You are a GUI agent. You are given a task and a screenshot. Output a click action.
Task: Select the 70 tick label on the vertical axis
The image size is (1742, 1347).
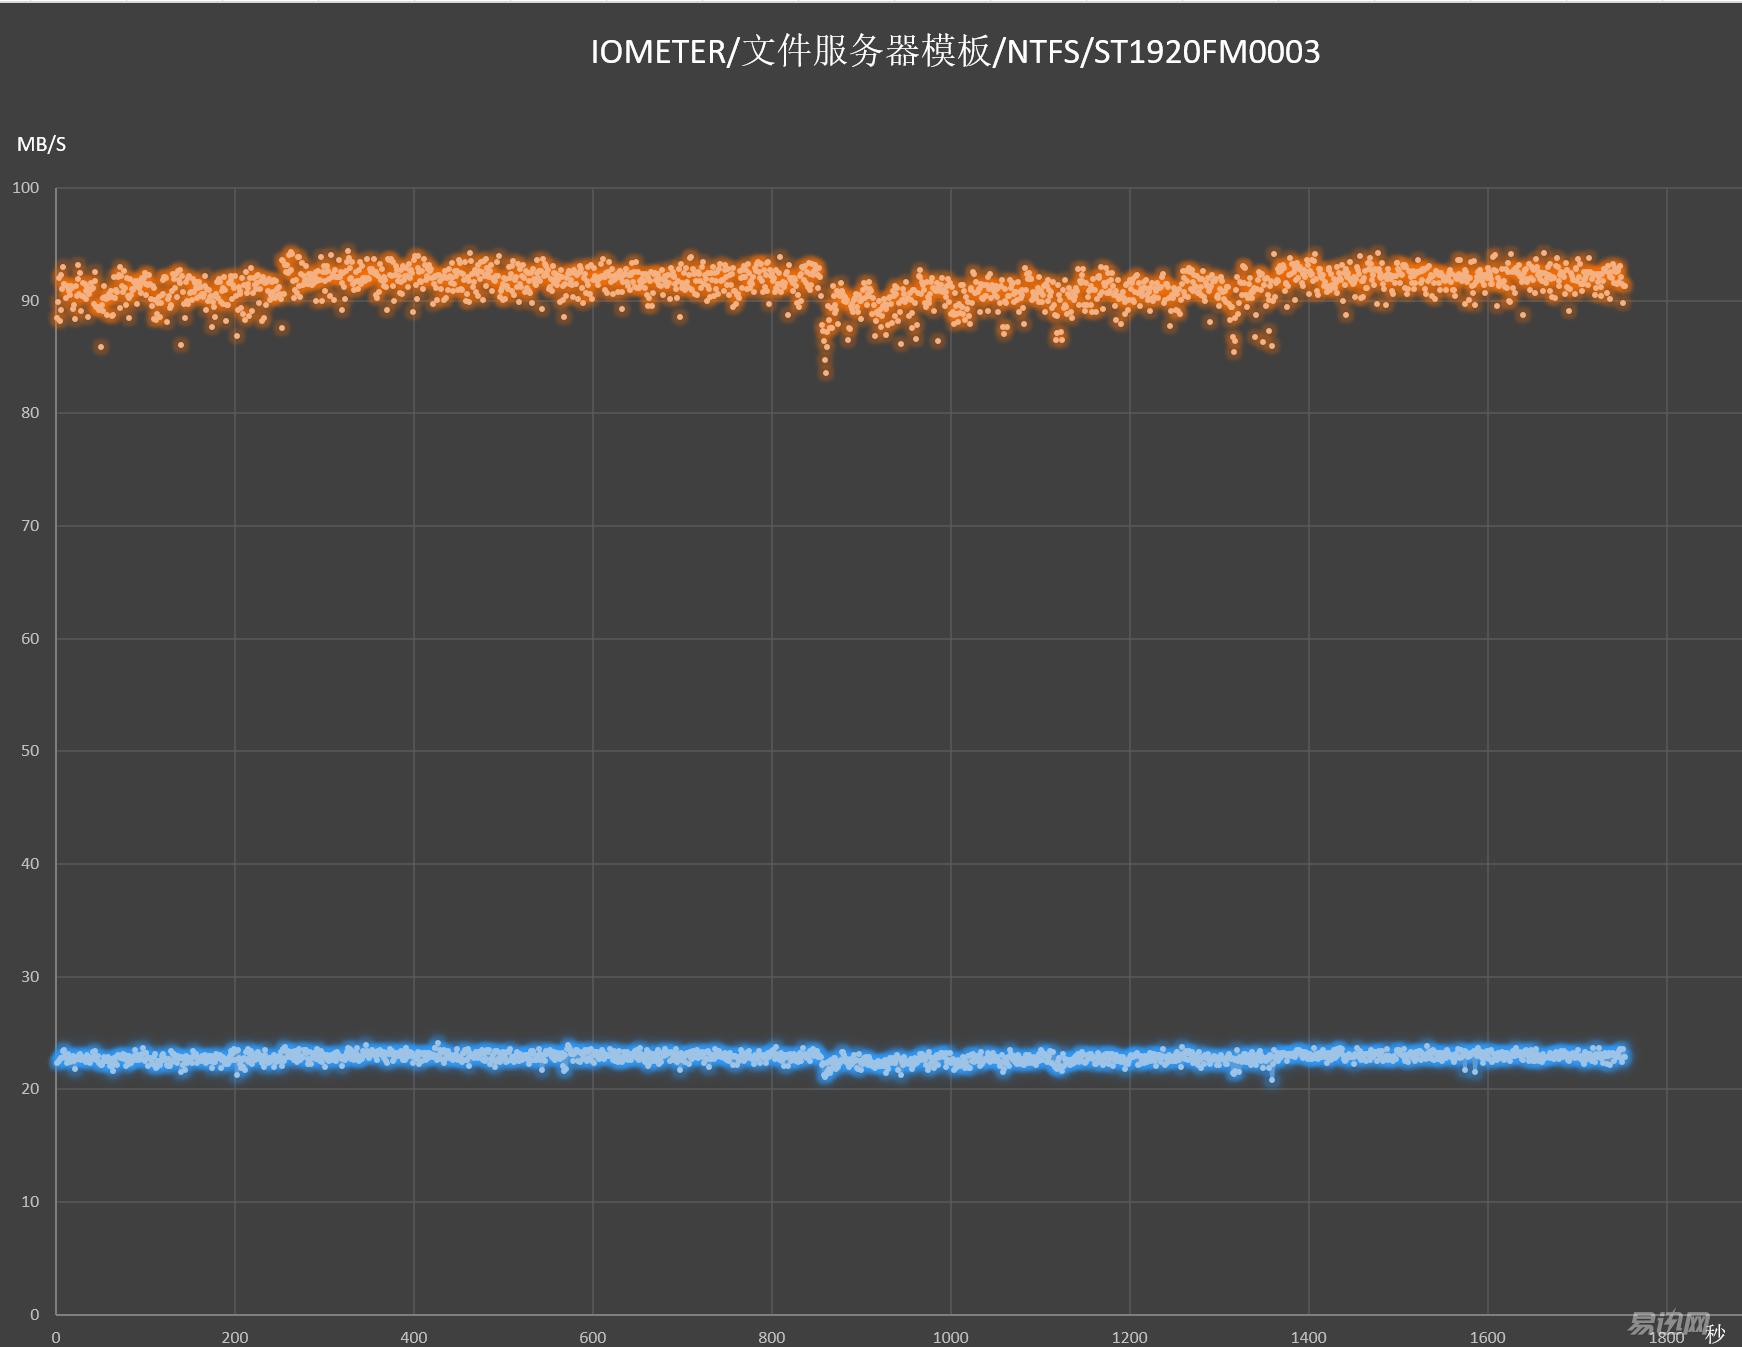(30, 526)
